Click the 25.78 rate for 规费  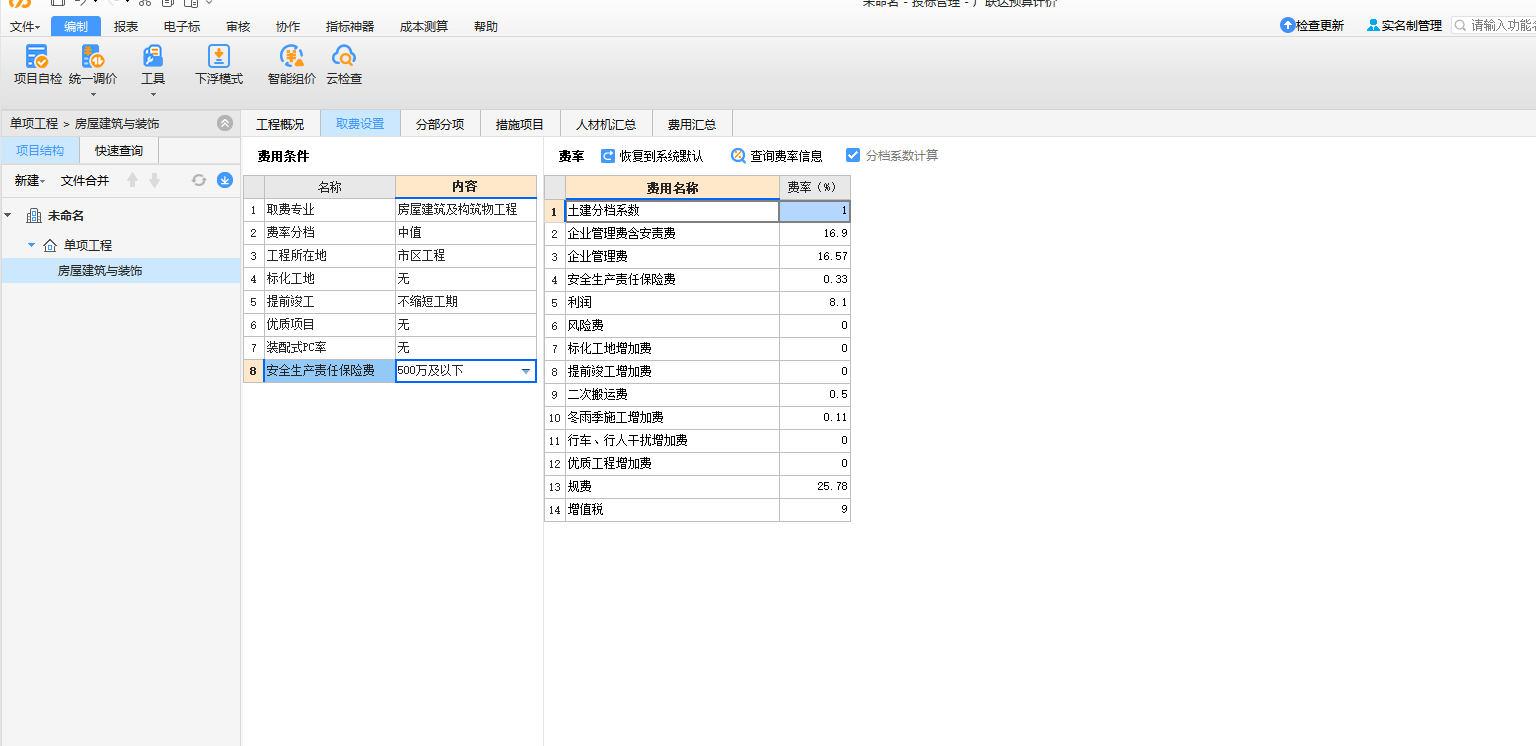pos(815,487)
